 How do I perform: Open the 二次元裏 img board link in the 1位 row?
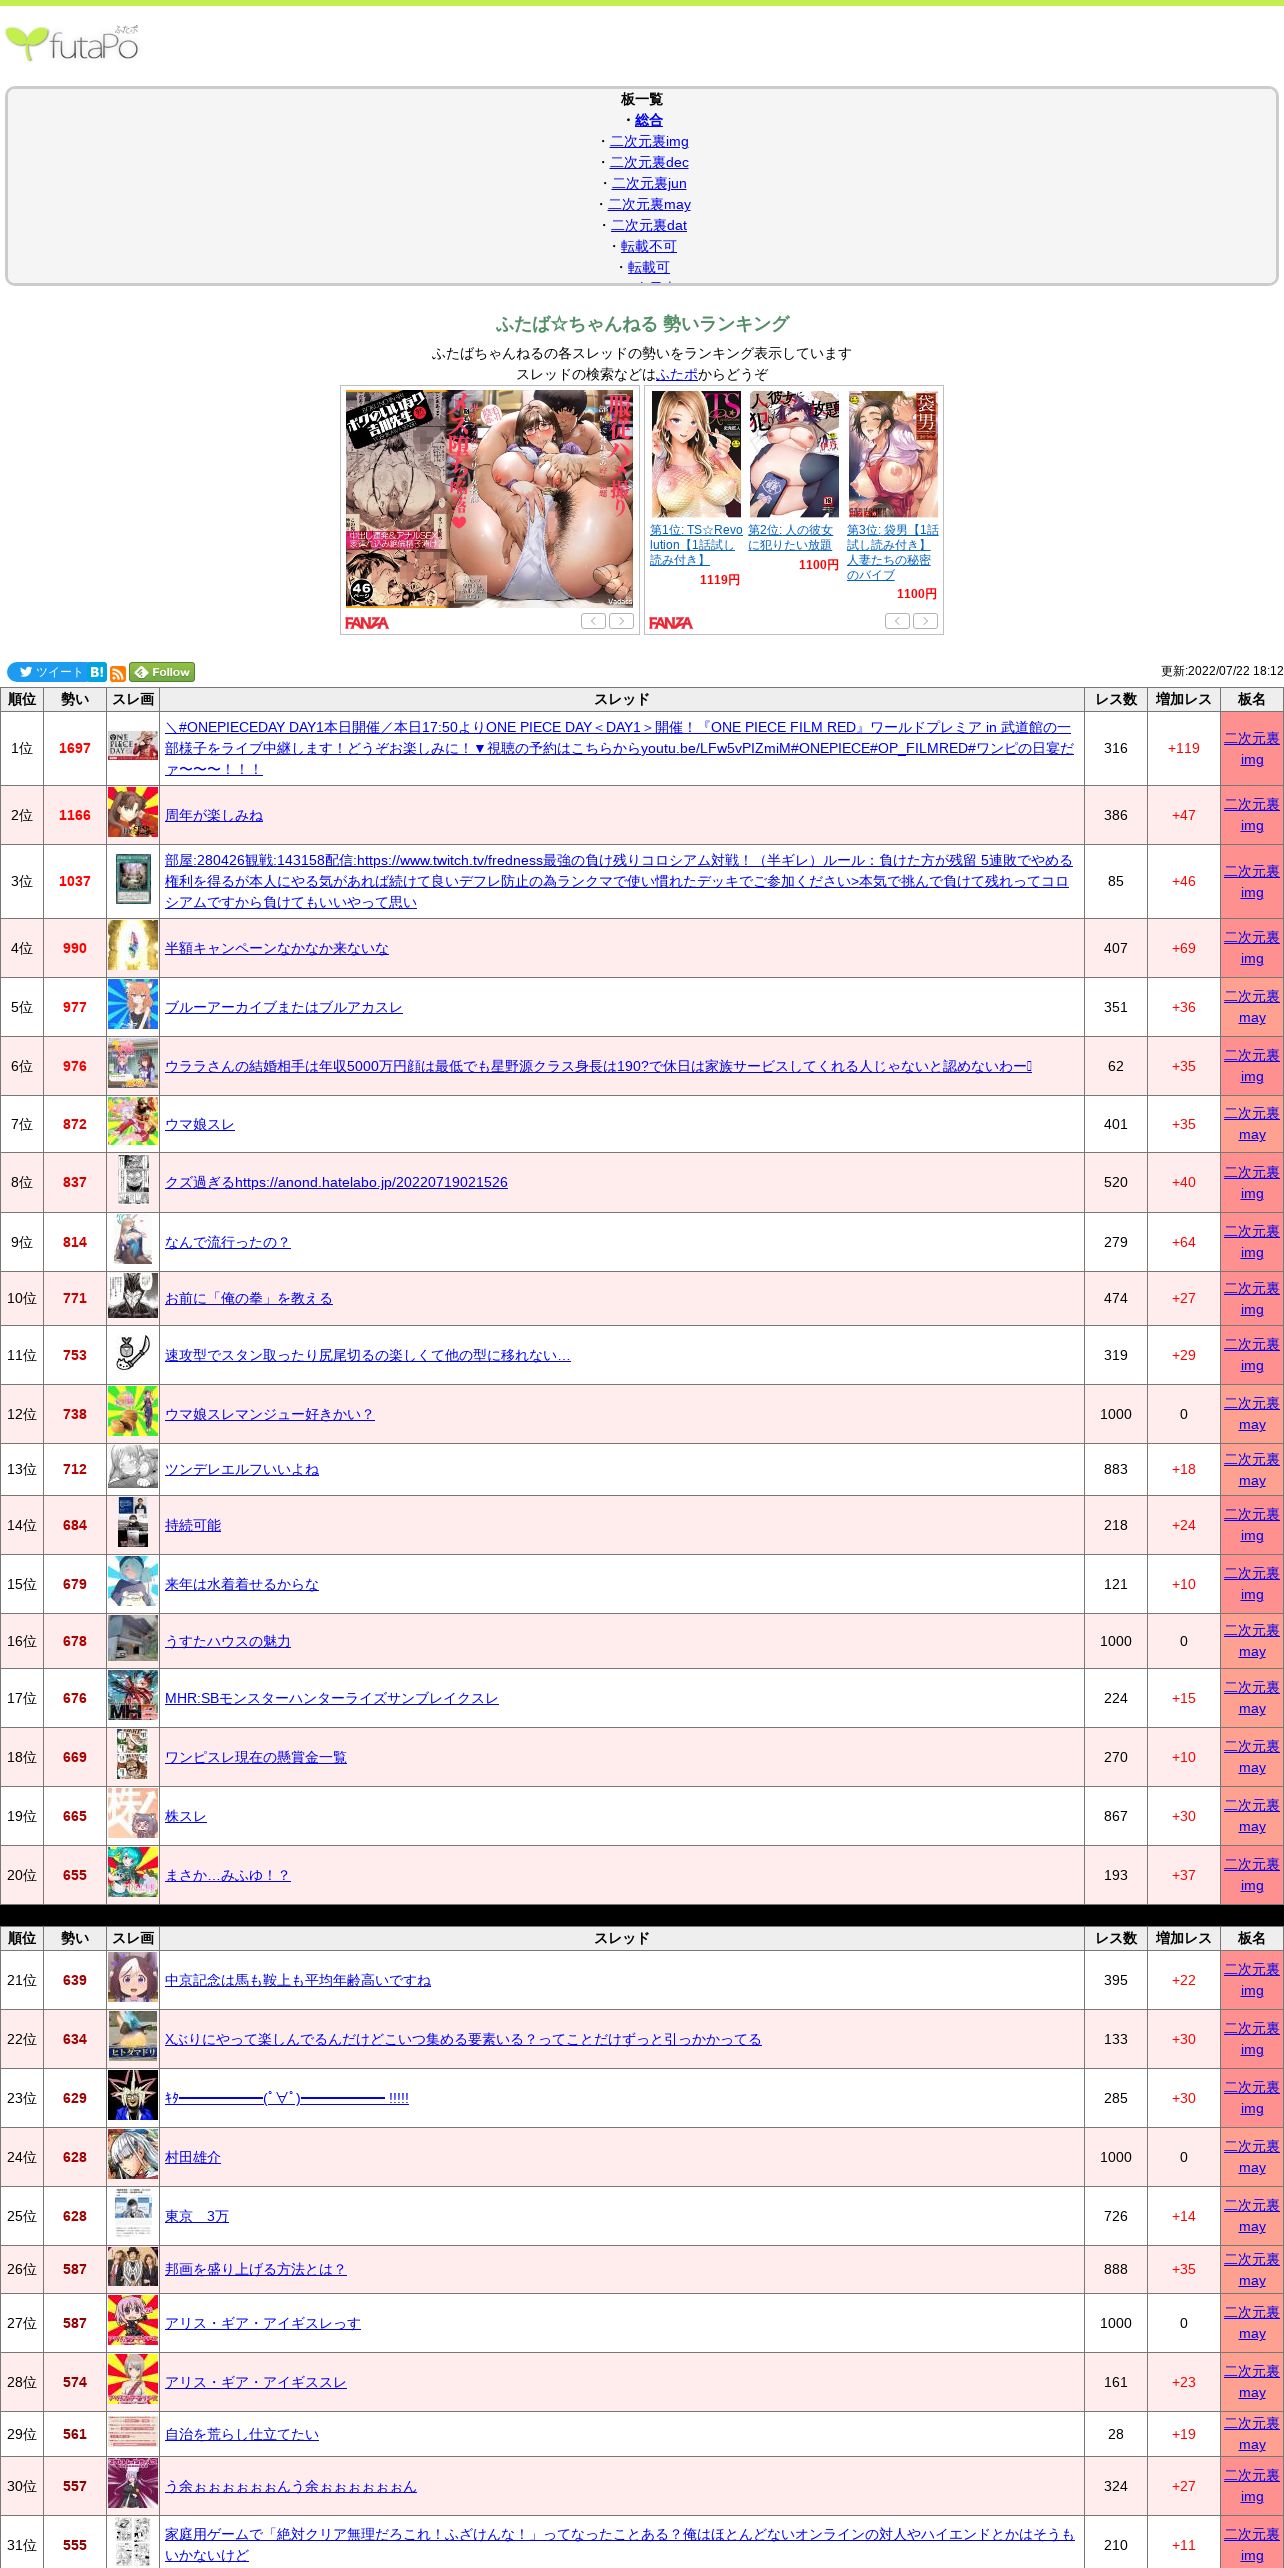tap(1252, 748)
